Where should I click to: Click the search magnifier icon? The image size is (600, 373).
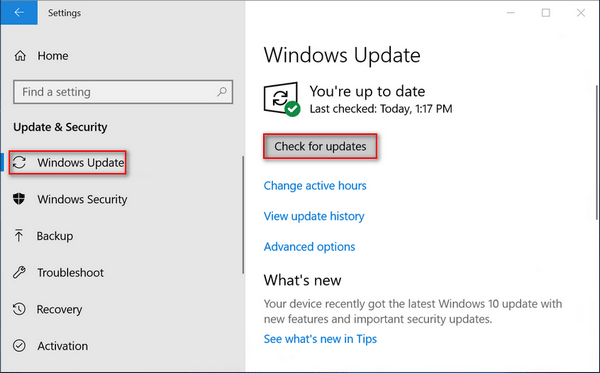222,92
